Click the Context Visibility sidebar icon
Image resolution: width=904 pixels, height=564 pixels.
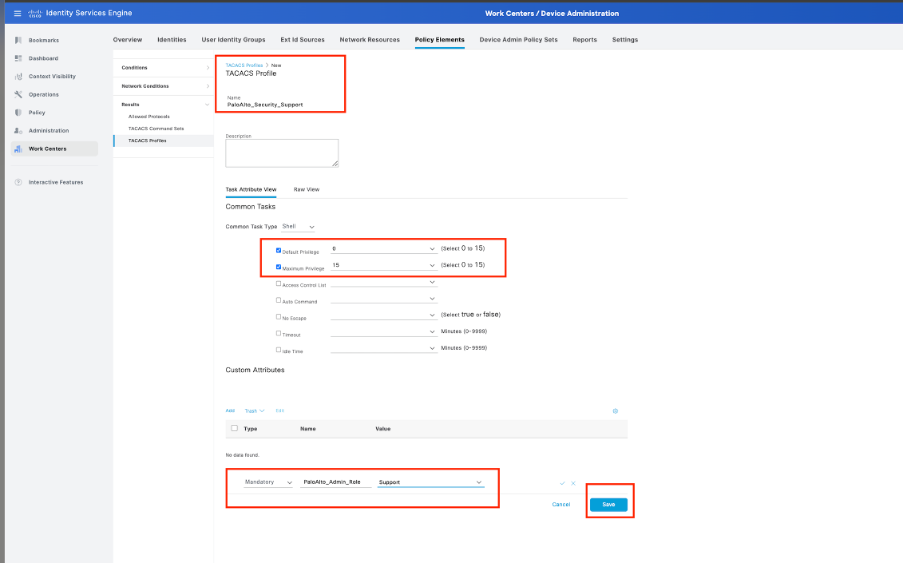pos(18,76)
